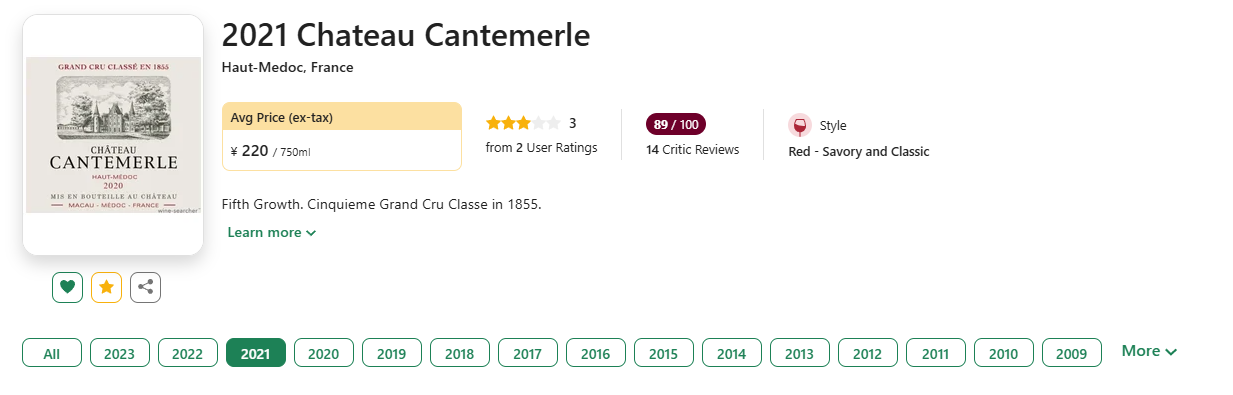Switch to the 2022 vintage
The height and width of the screenshot is (395, 1233).
coord(188,353)
